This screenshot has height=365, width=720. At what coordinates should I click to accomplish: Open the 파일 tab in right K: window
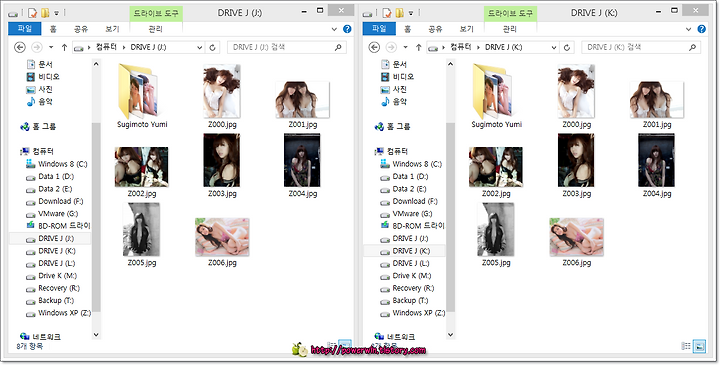[379, 29]
